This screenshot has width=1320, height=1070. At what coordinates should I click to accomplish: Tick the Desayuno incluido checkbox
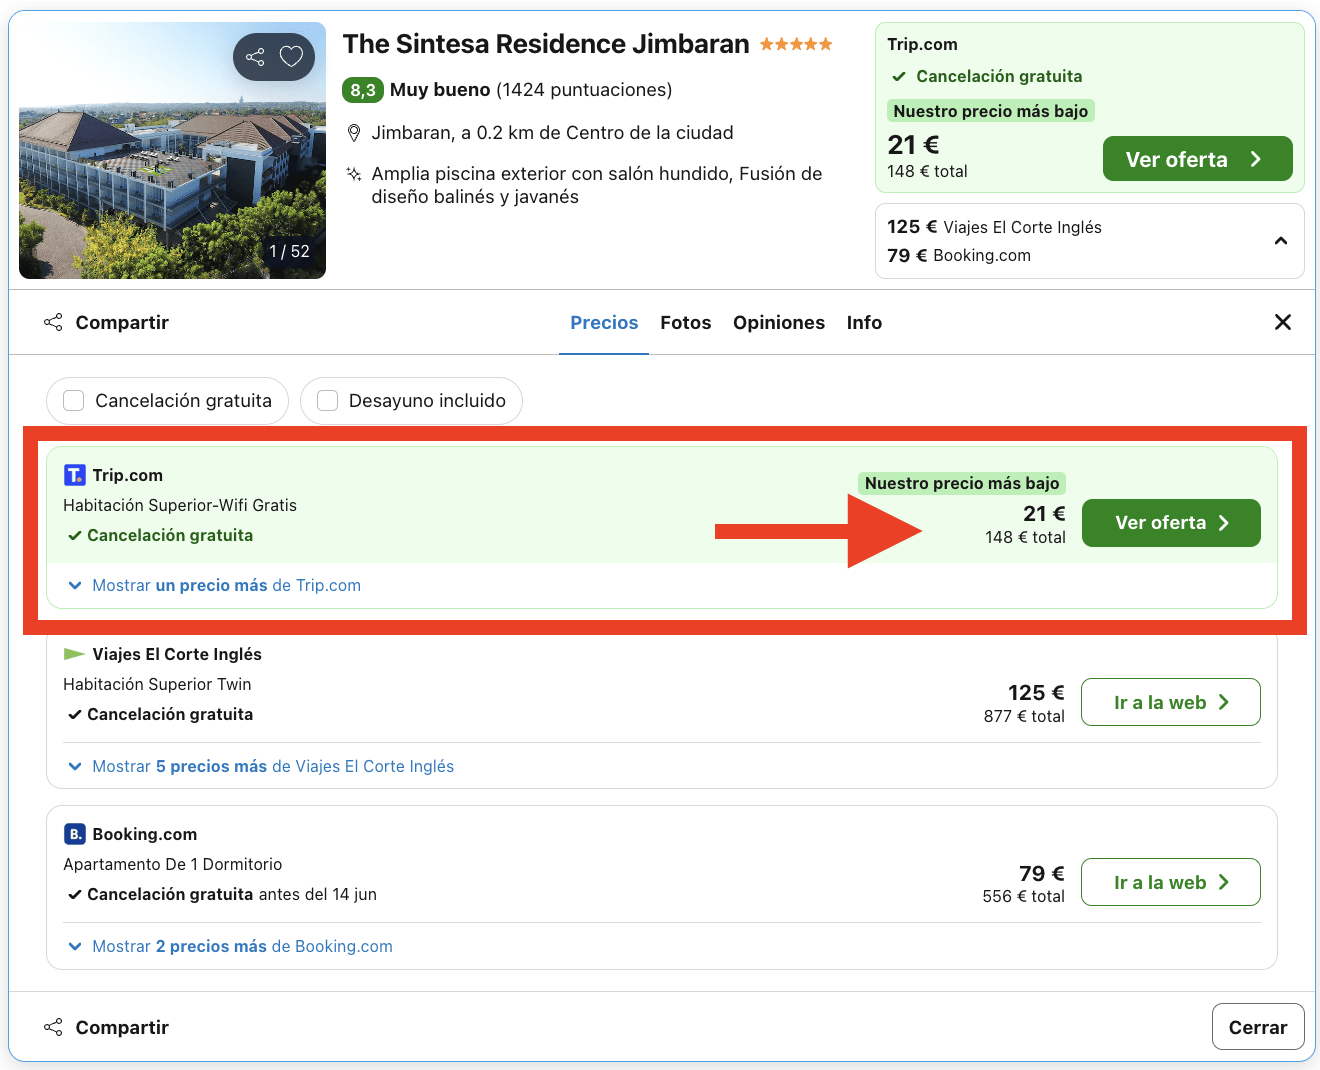(x=327, y=401)
